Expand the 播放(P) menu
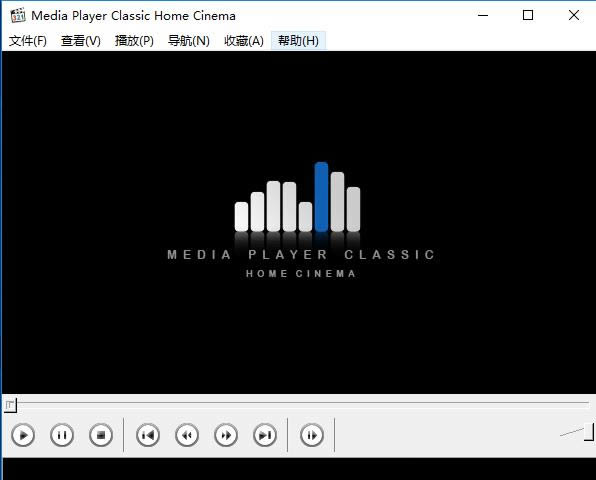This screenshot has width=596, height=480. 135,41
